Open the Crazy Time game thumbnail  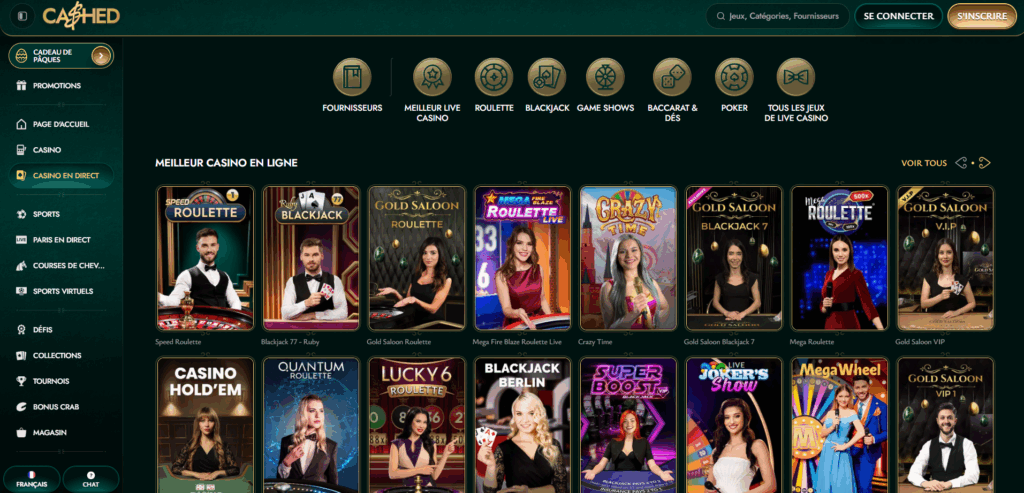pyautogui.click(x=628, y=258)
